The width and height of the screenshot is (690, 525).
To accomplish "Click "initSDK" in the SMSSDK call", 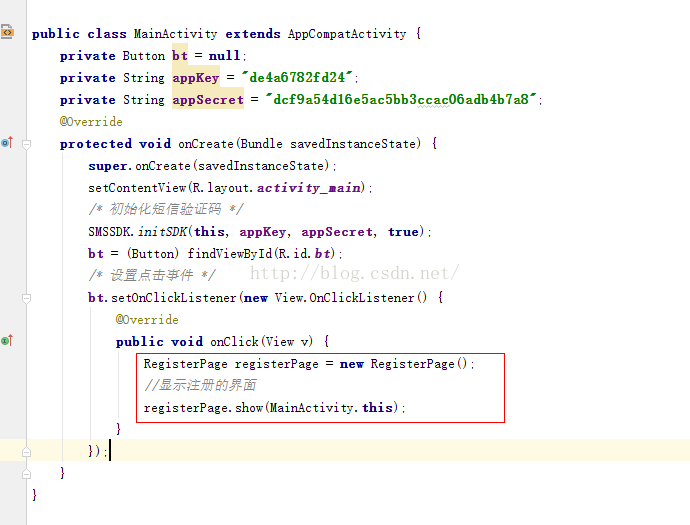I will coord(162,232).
